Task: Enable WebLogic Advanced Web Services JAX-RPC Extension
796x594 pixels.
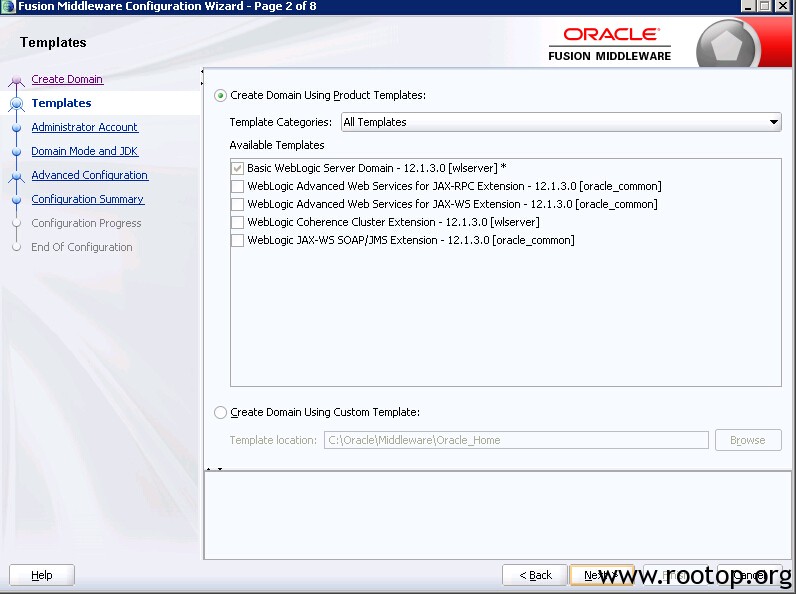Action: (x=237, y=186)
